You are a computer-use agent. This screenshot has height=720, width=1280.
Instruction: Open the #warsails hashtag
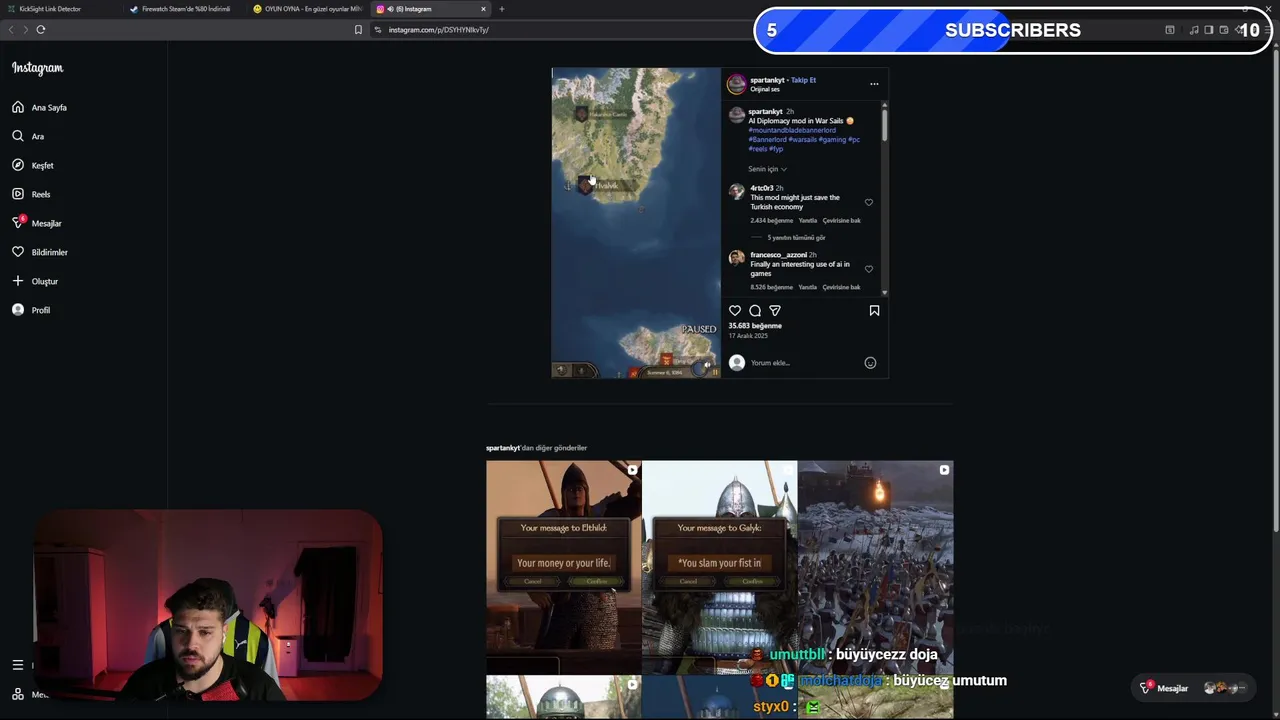pos(802,140)
